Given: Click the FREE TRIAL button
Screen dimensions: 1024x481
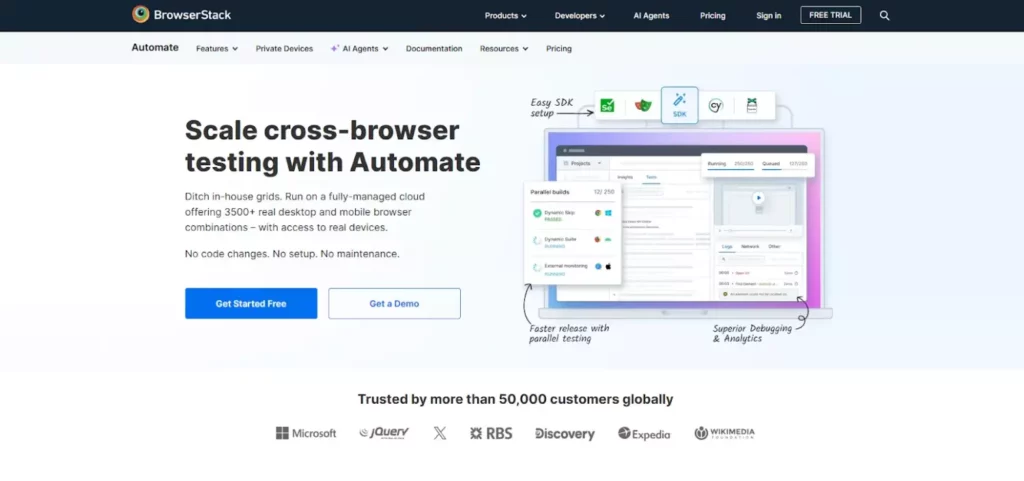Looking at the screenshot, I should coord(831,15).
